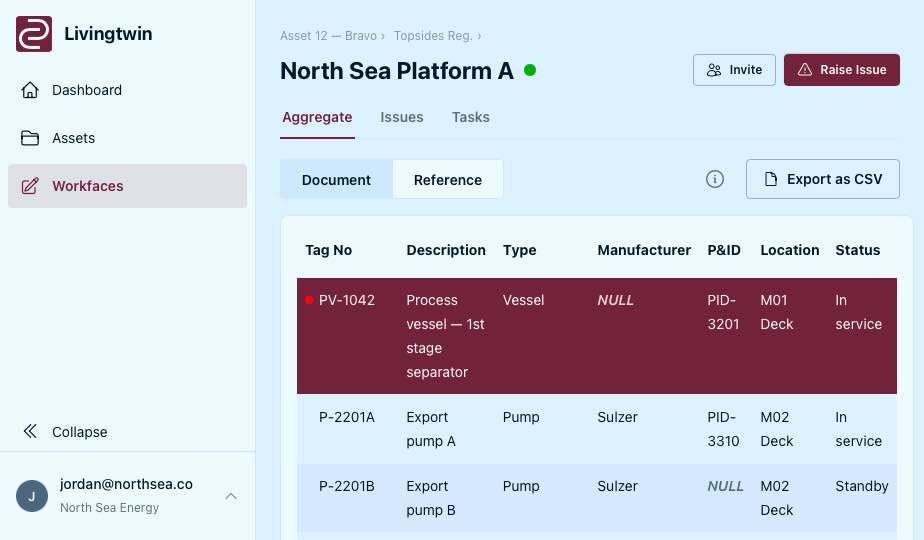The width and height of the screenshot is (924, 540).
Task: Click the 'North Sea Platform A' title
Action: coord(397,71)
